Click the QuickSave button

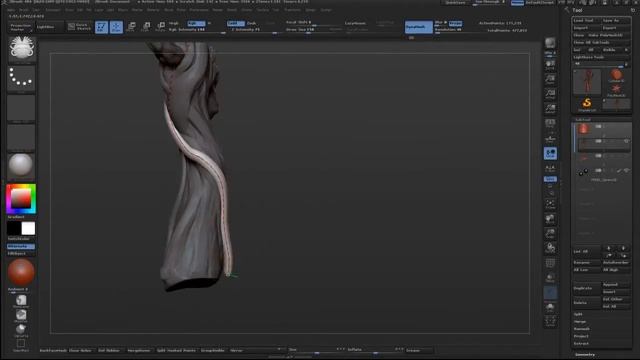(x=456, y=2)
